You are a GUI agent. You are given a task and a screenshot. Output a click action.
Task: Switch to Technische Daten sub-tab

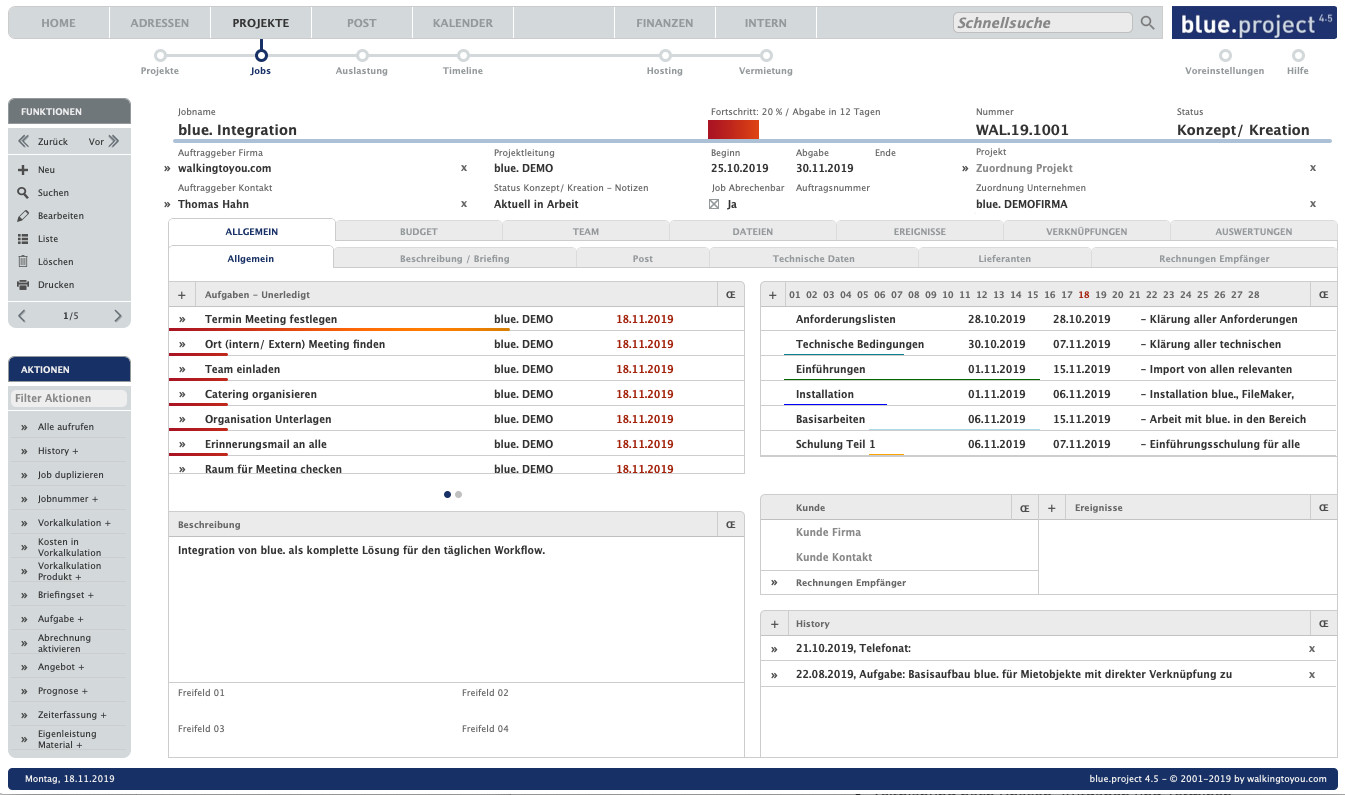coord(813,259)
